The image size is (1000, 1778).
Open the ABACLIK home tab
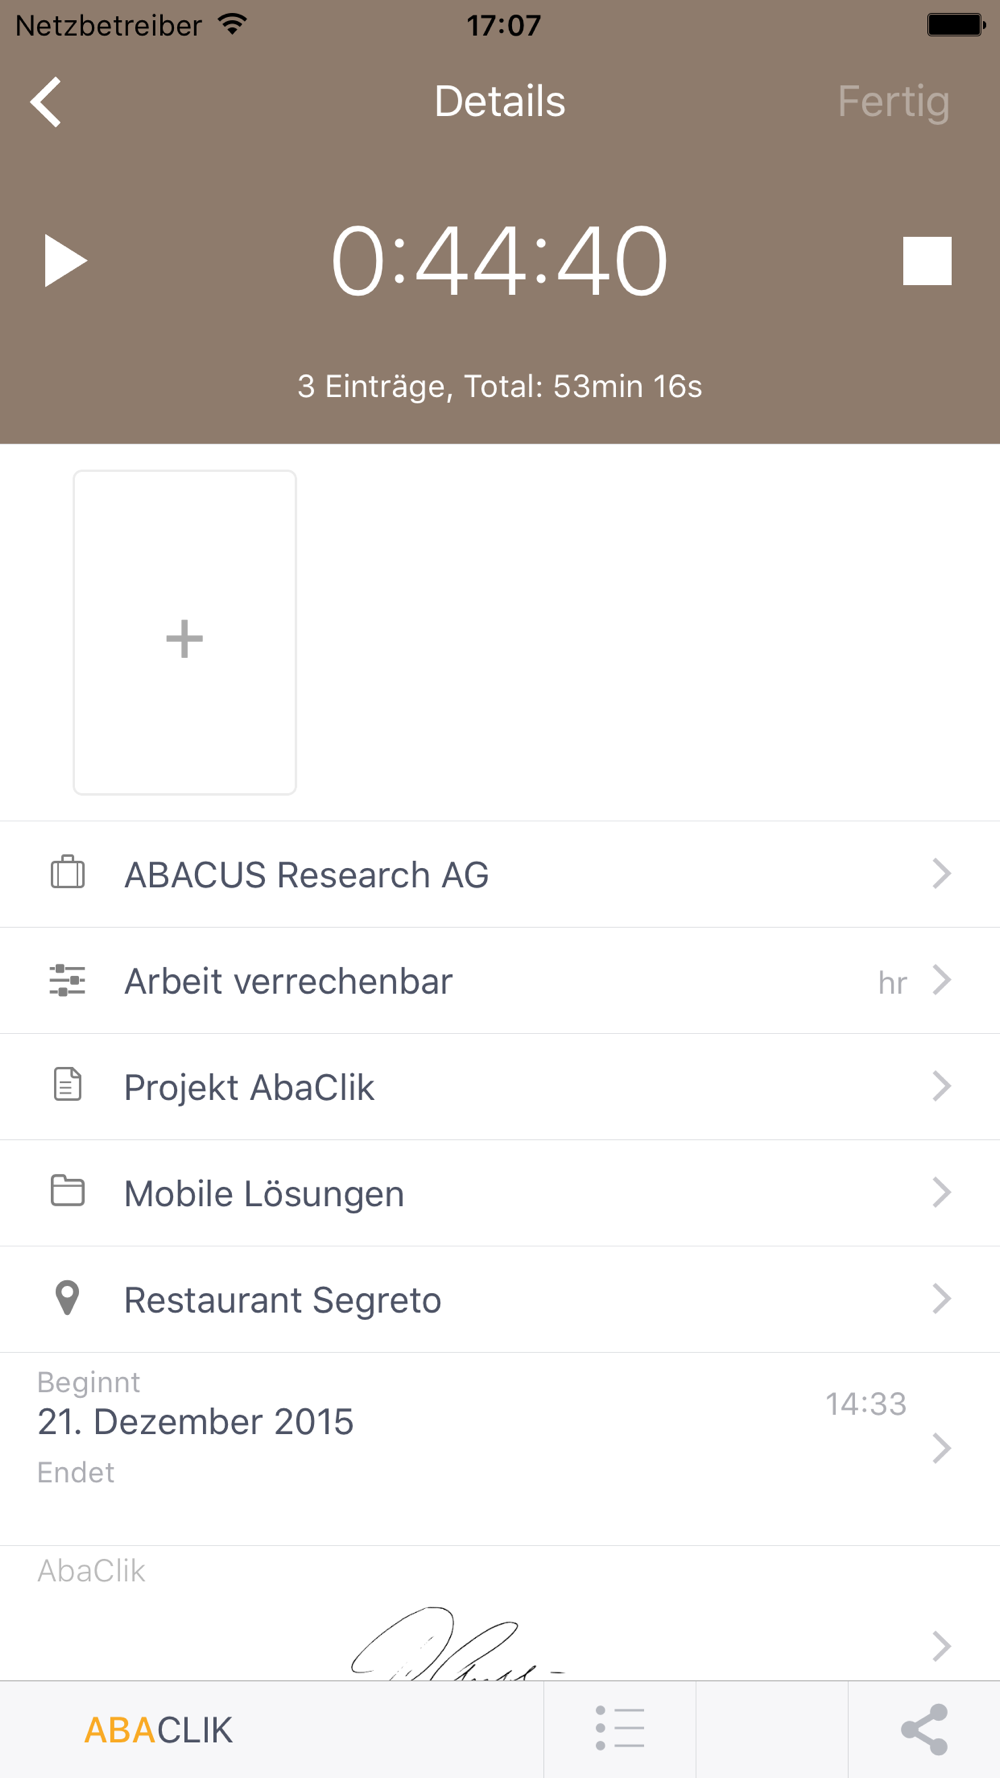(158, 1730)
